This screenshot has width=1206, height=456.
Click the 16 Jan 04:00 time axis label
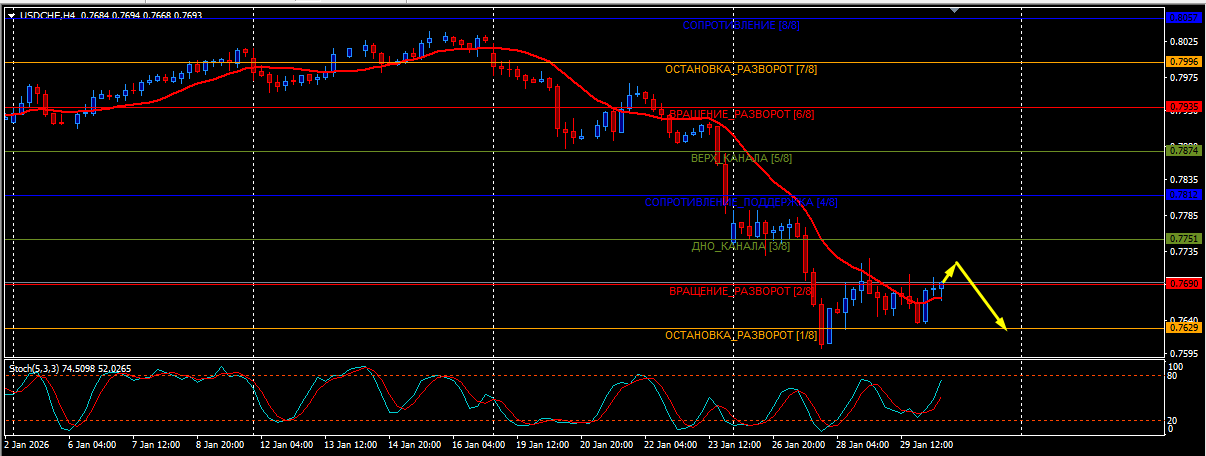[x=479, y=443]
